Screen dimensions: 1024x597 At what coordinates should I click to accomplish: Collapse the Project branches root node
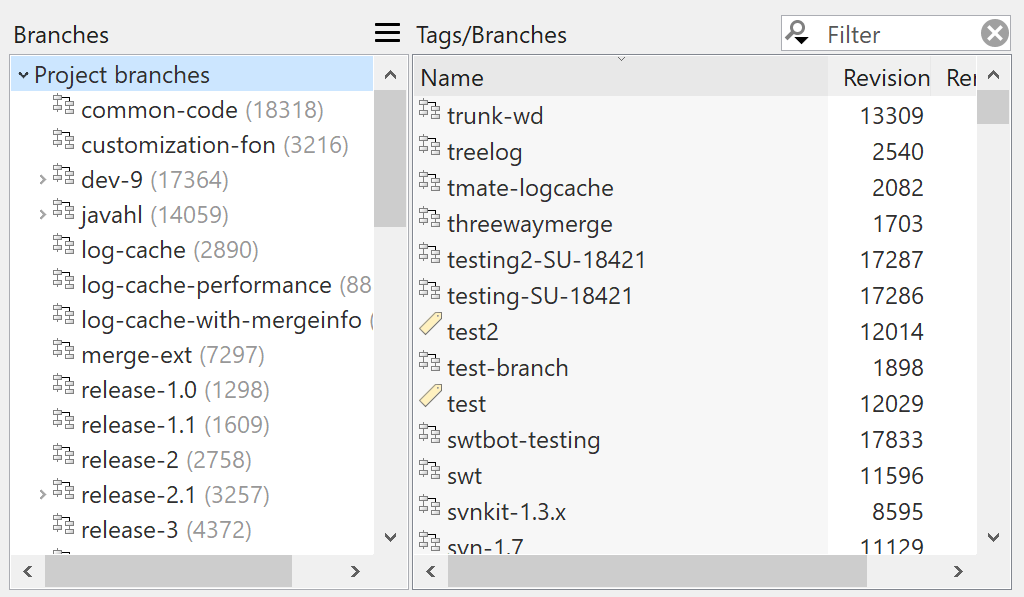tap(22, 73)
